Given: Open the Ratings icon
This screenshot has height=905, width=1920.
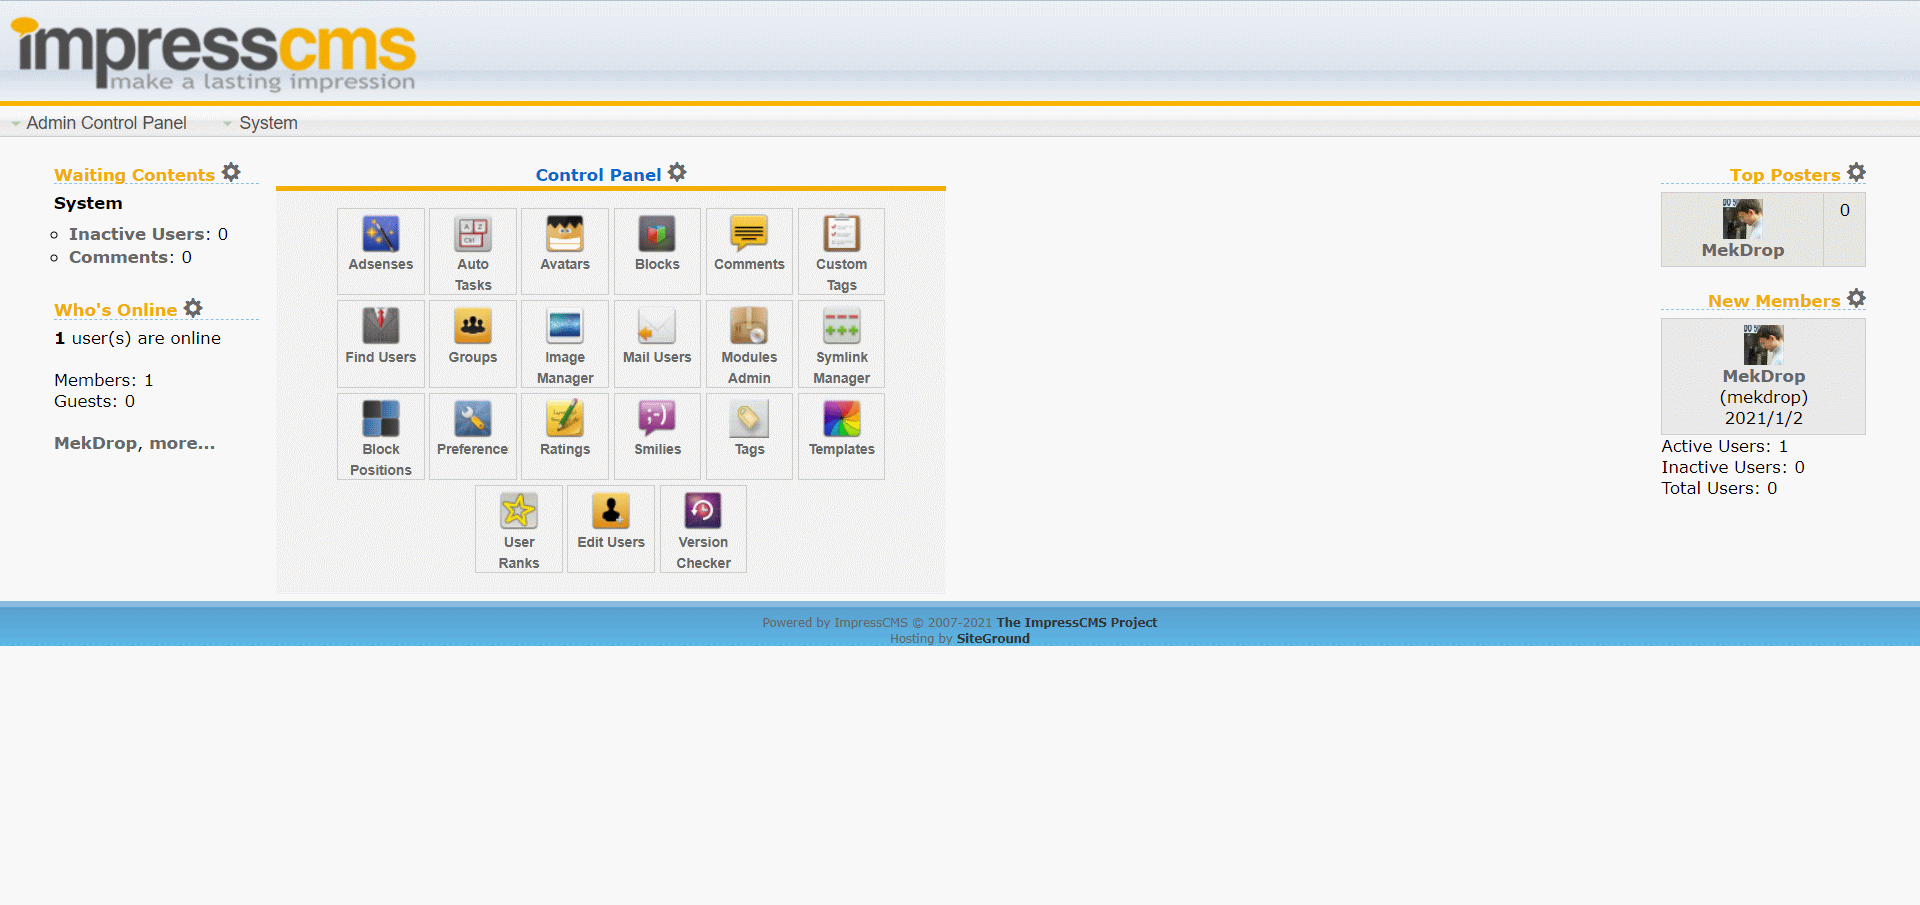Looking at the screenshot, I should tap(565, 436).
